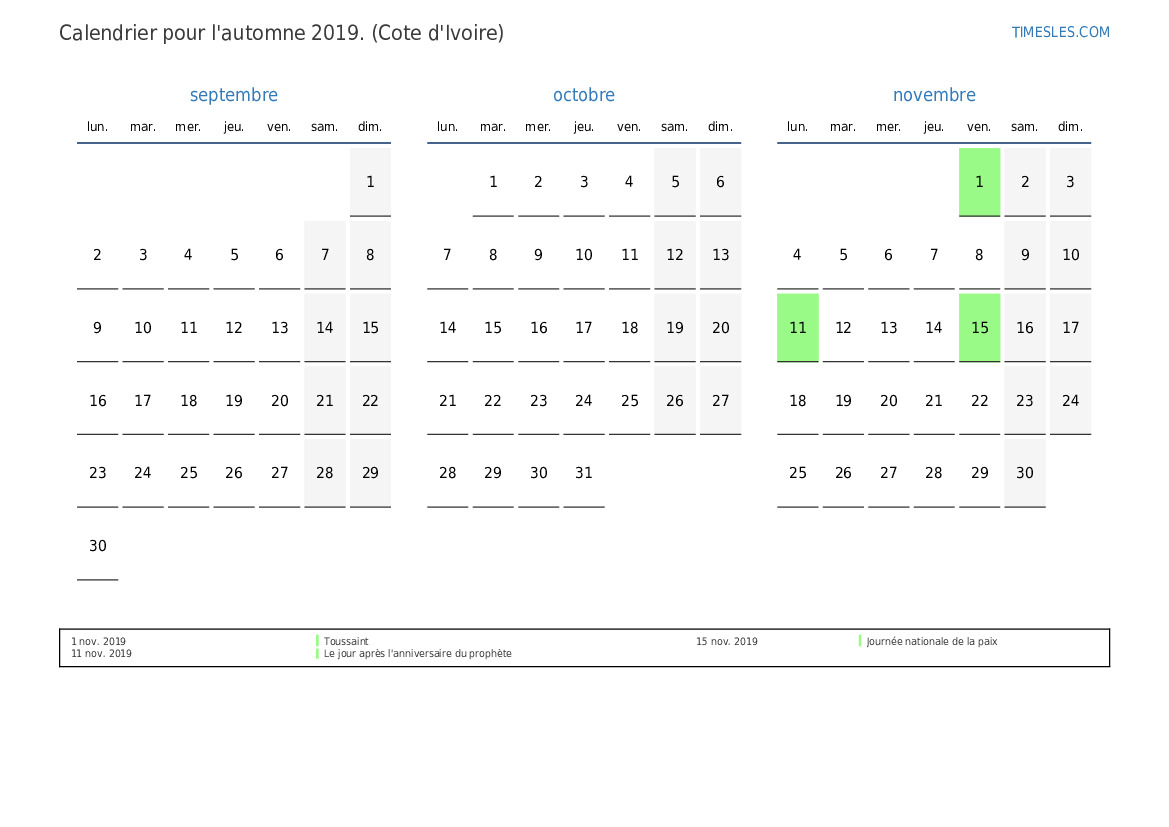Select November 24
This screenshot has width=1169, height=827.
click(1071, 400)
